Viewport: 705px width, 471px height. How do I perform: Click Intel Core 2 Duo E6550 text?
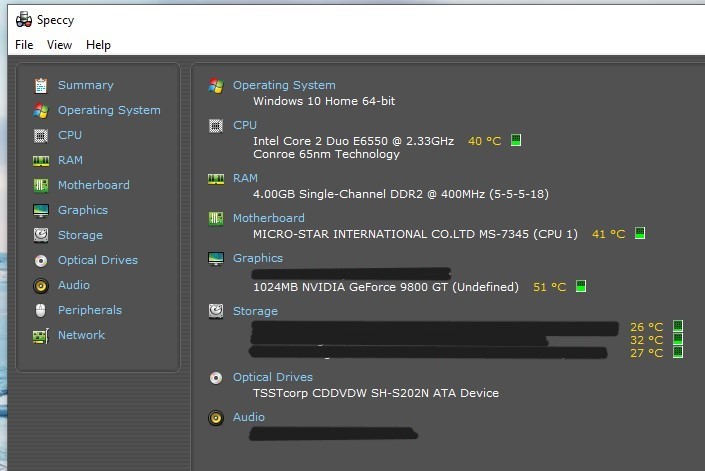pos(353,141)
